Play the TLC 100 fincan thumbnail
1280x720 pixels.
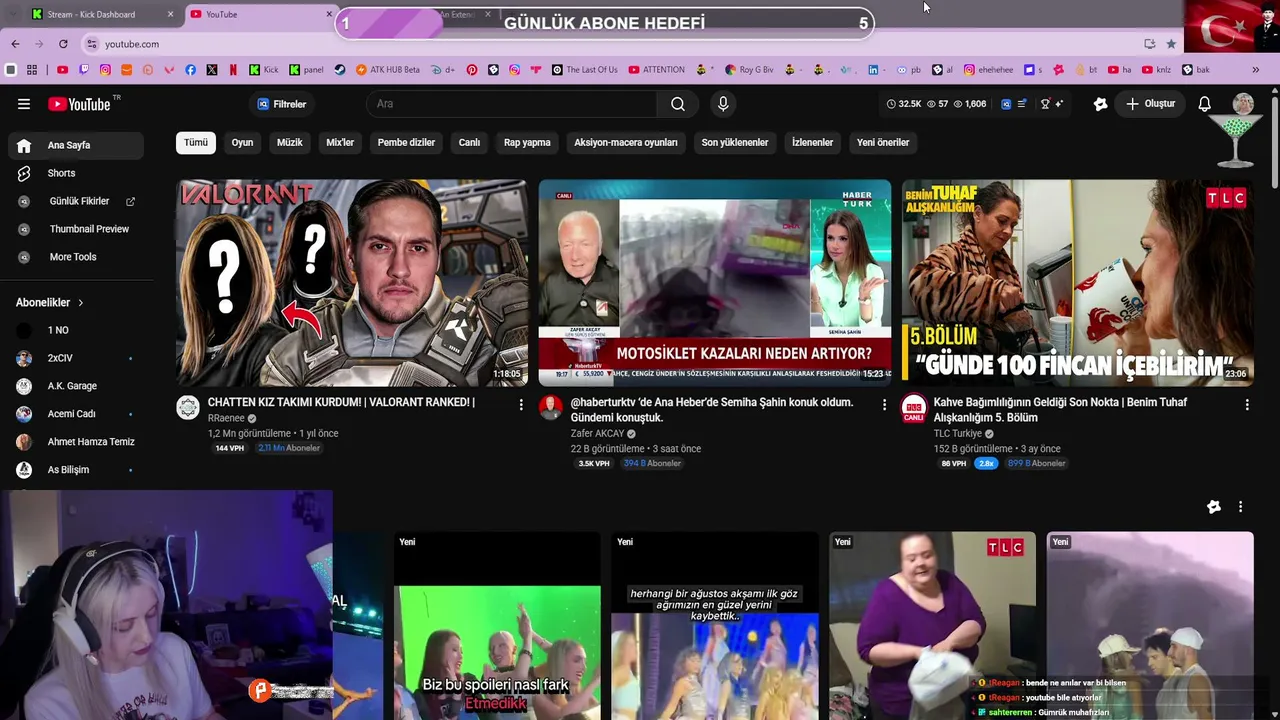(x=1078, y=283)
